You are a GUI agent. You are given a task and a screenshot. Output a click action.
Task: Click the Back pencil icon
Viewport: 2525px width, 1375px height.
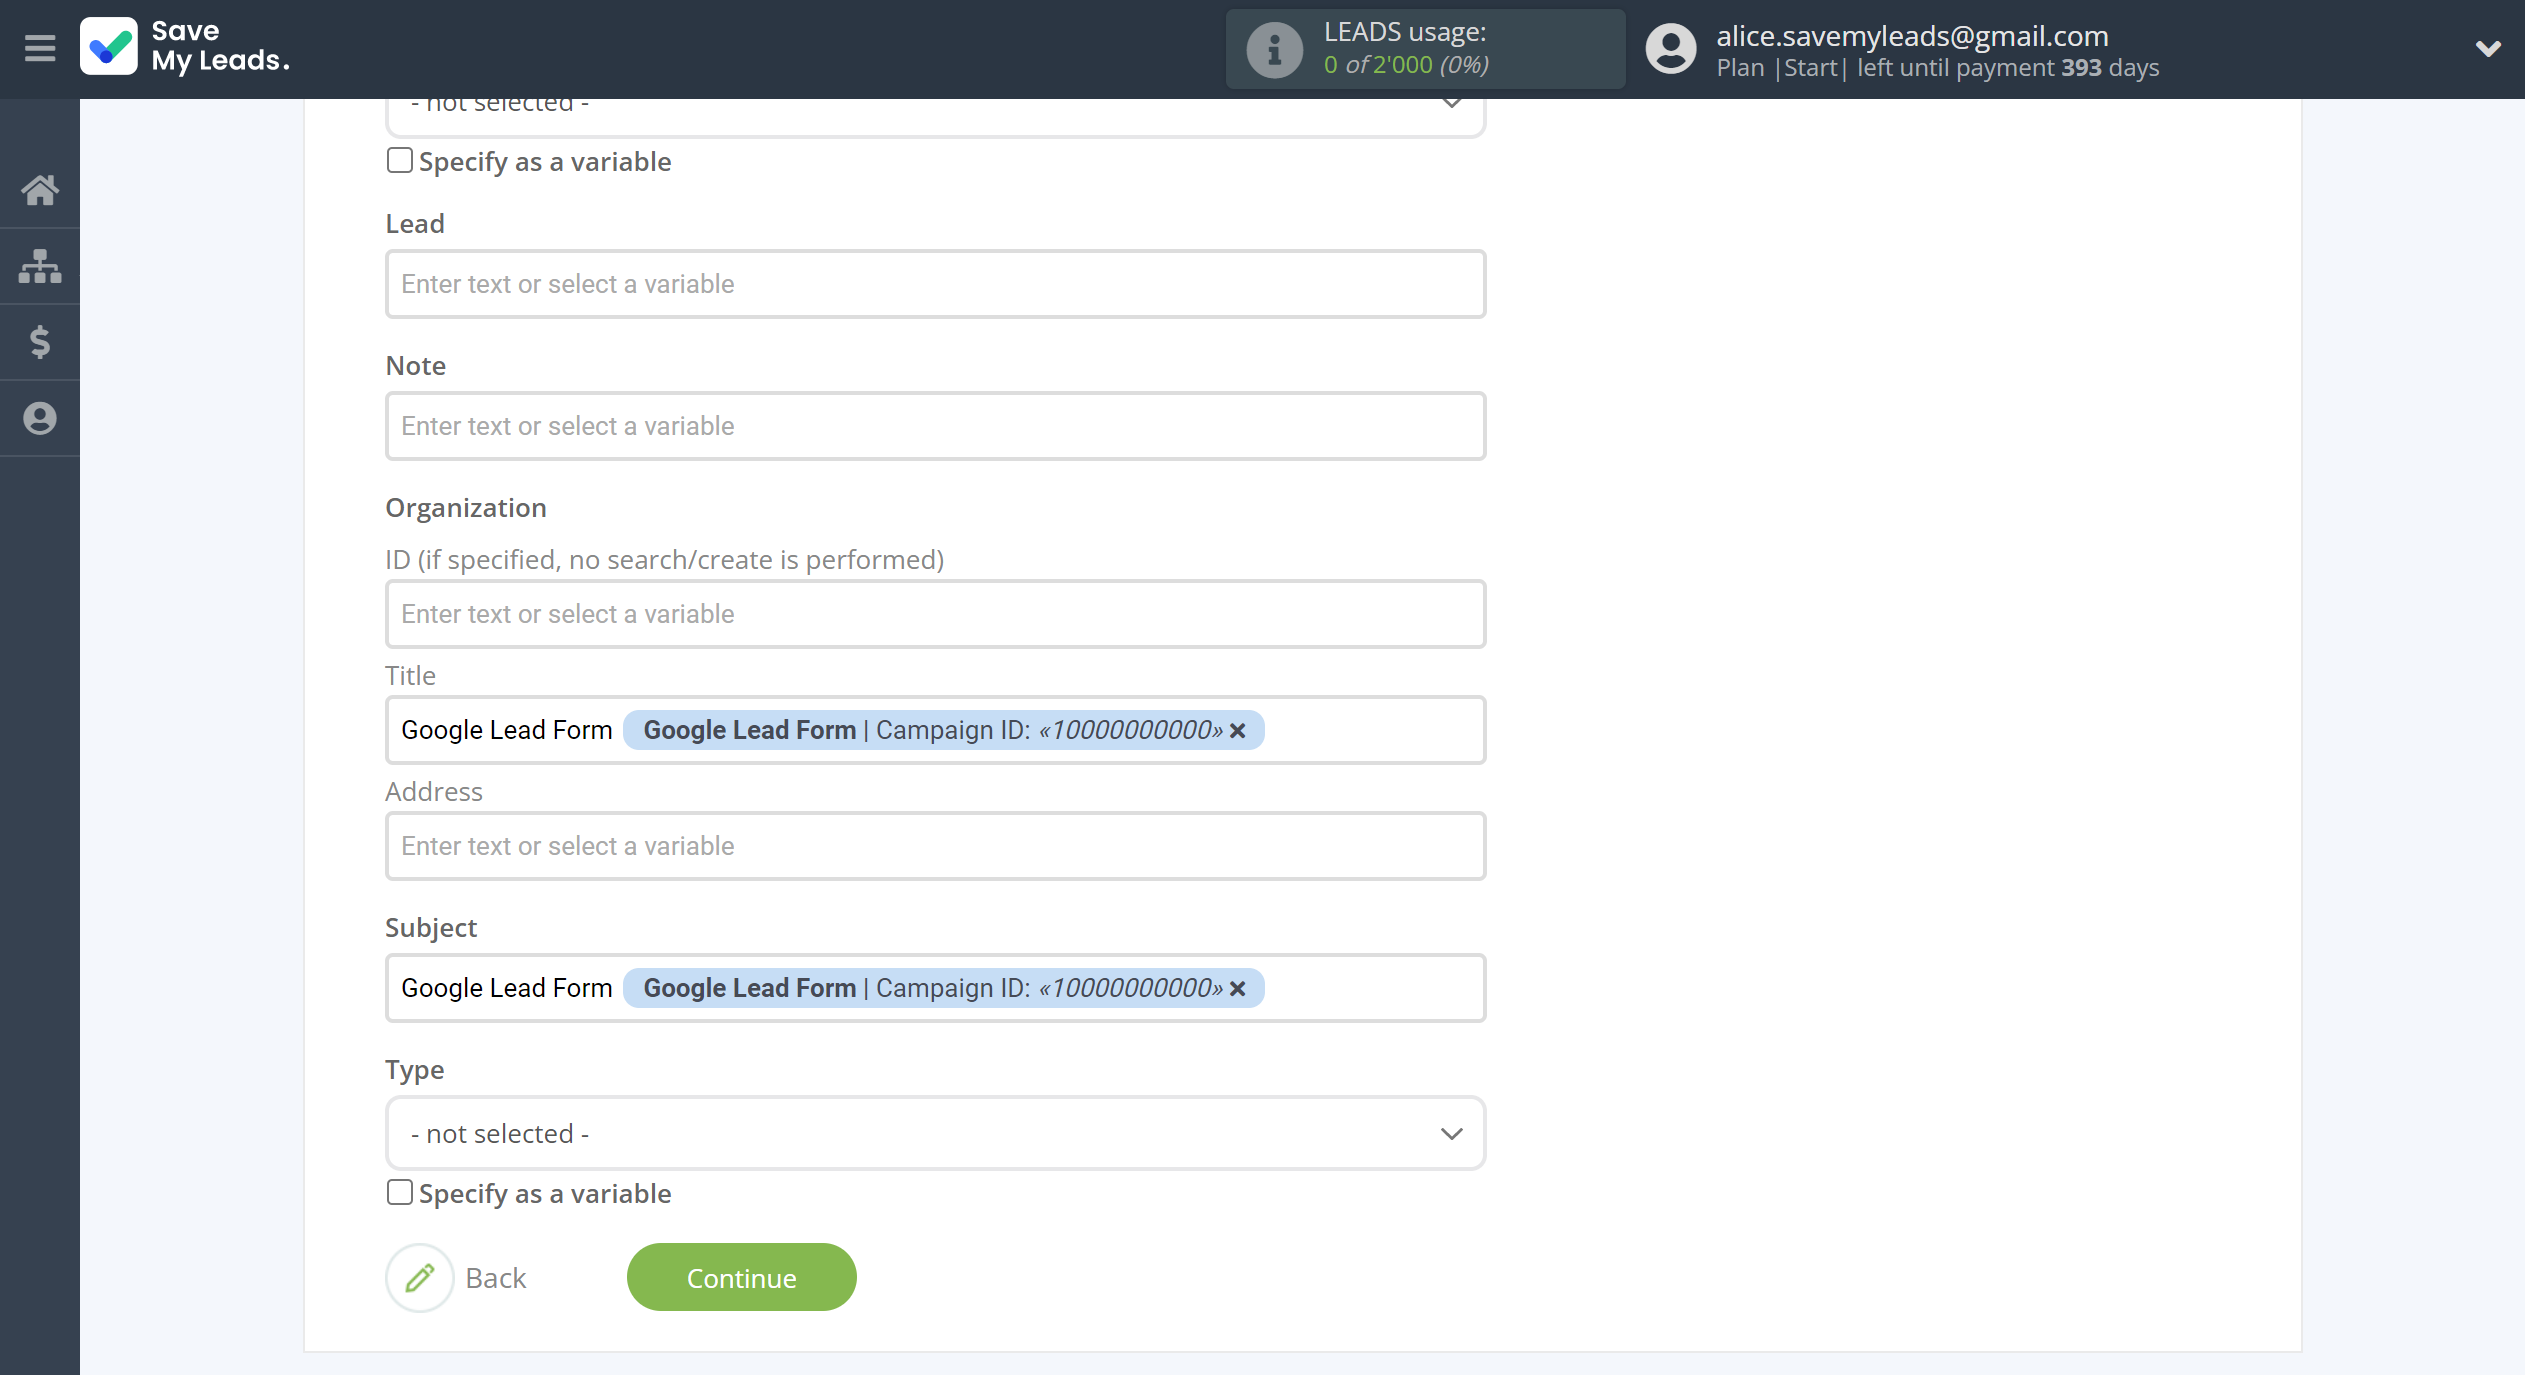pos(420,1278)
